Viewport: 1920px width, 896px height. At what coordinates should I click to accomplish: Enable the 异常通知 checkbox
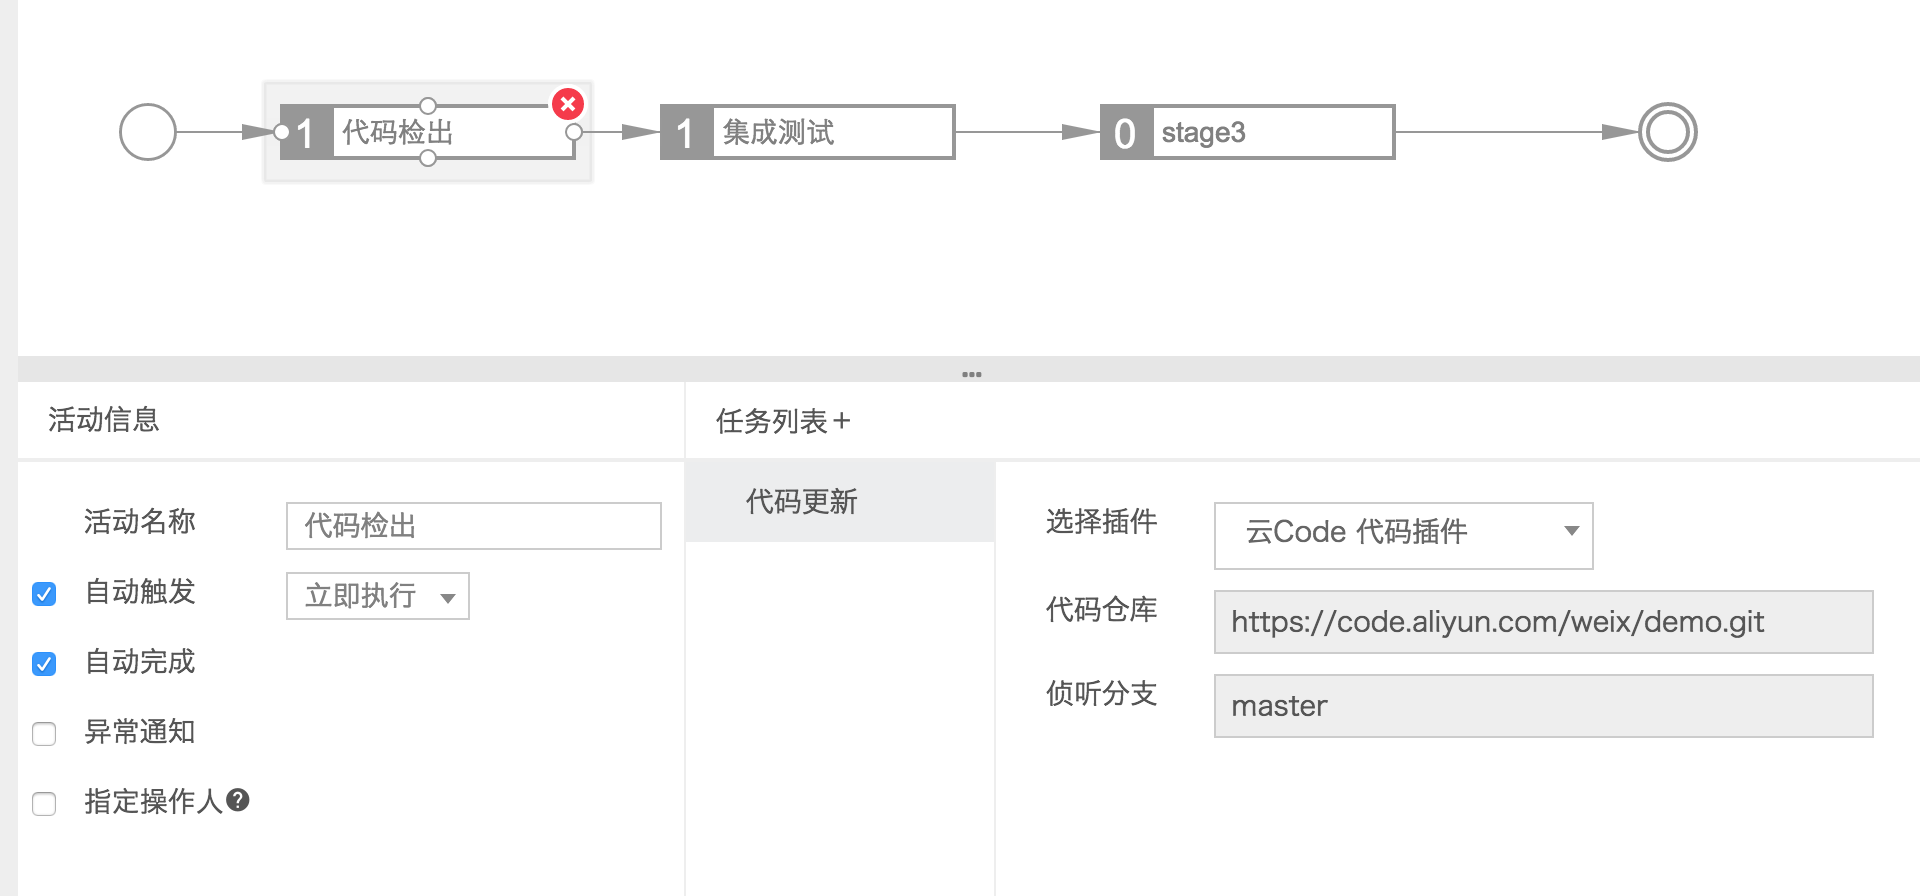(44, 734)
